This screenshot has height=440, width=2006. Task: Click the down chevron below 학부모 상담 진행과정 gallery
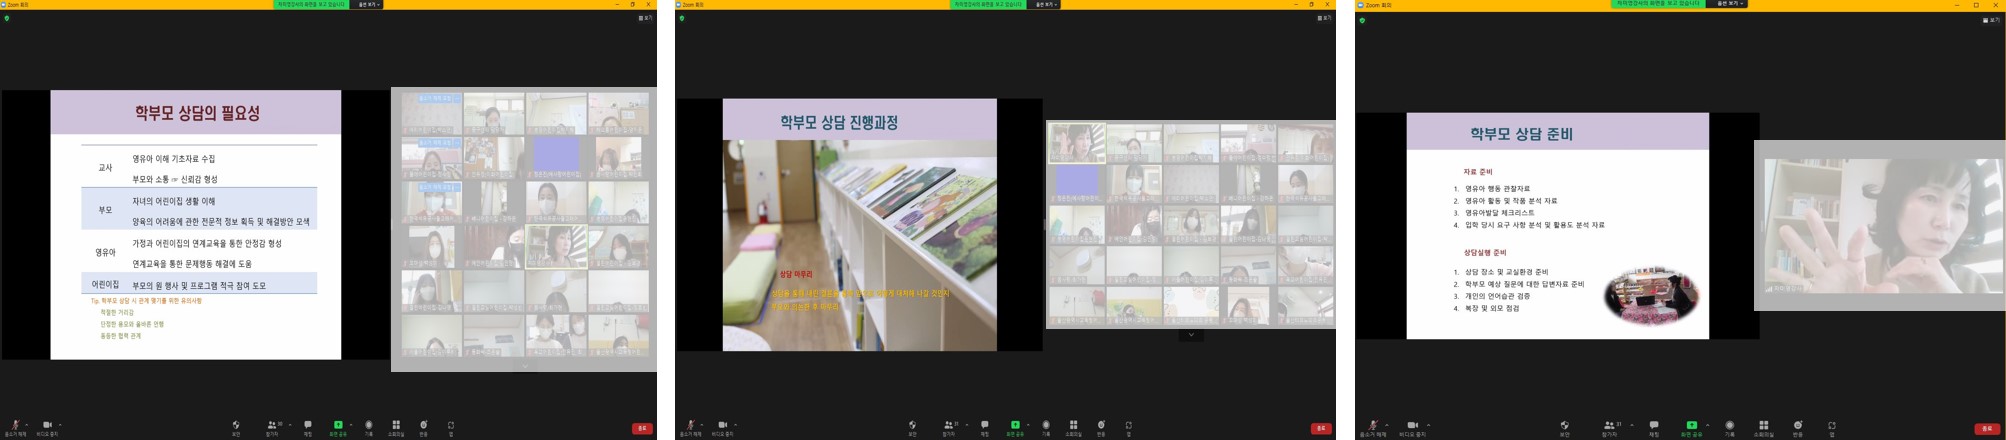point(1190,336)
